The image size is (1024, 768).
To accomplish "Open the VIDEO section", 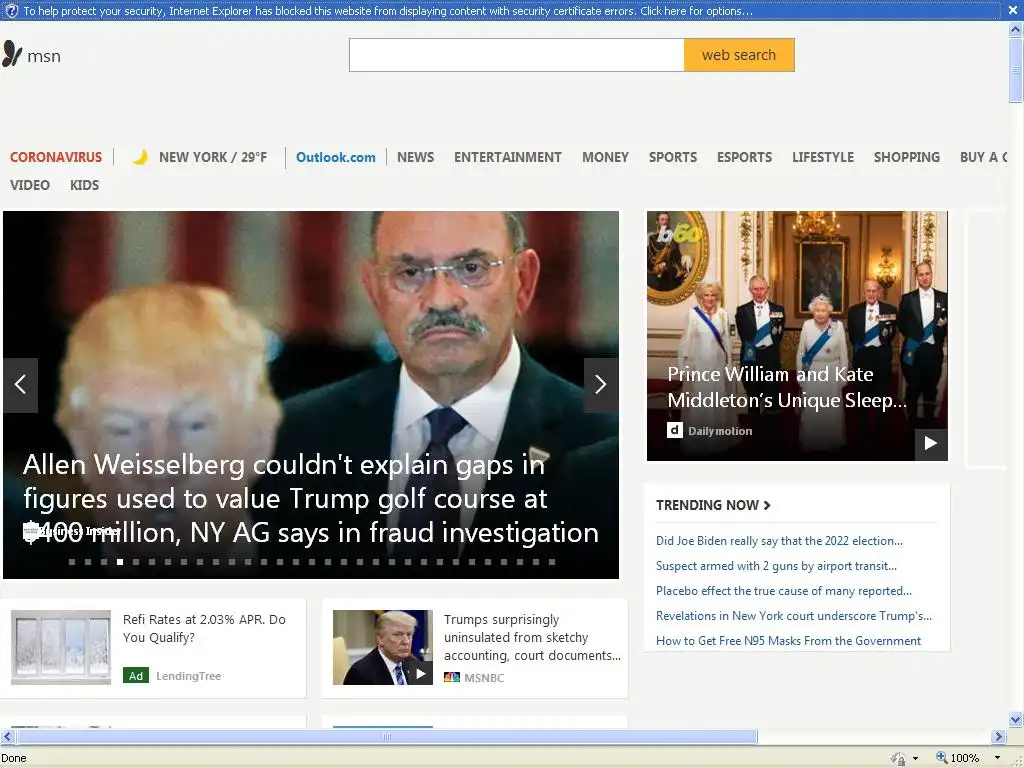I will click(x=30, y=185).
